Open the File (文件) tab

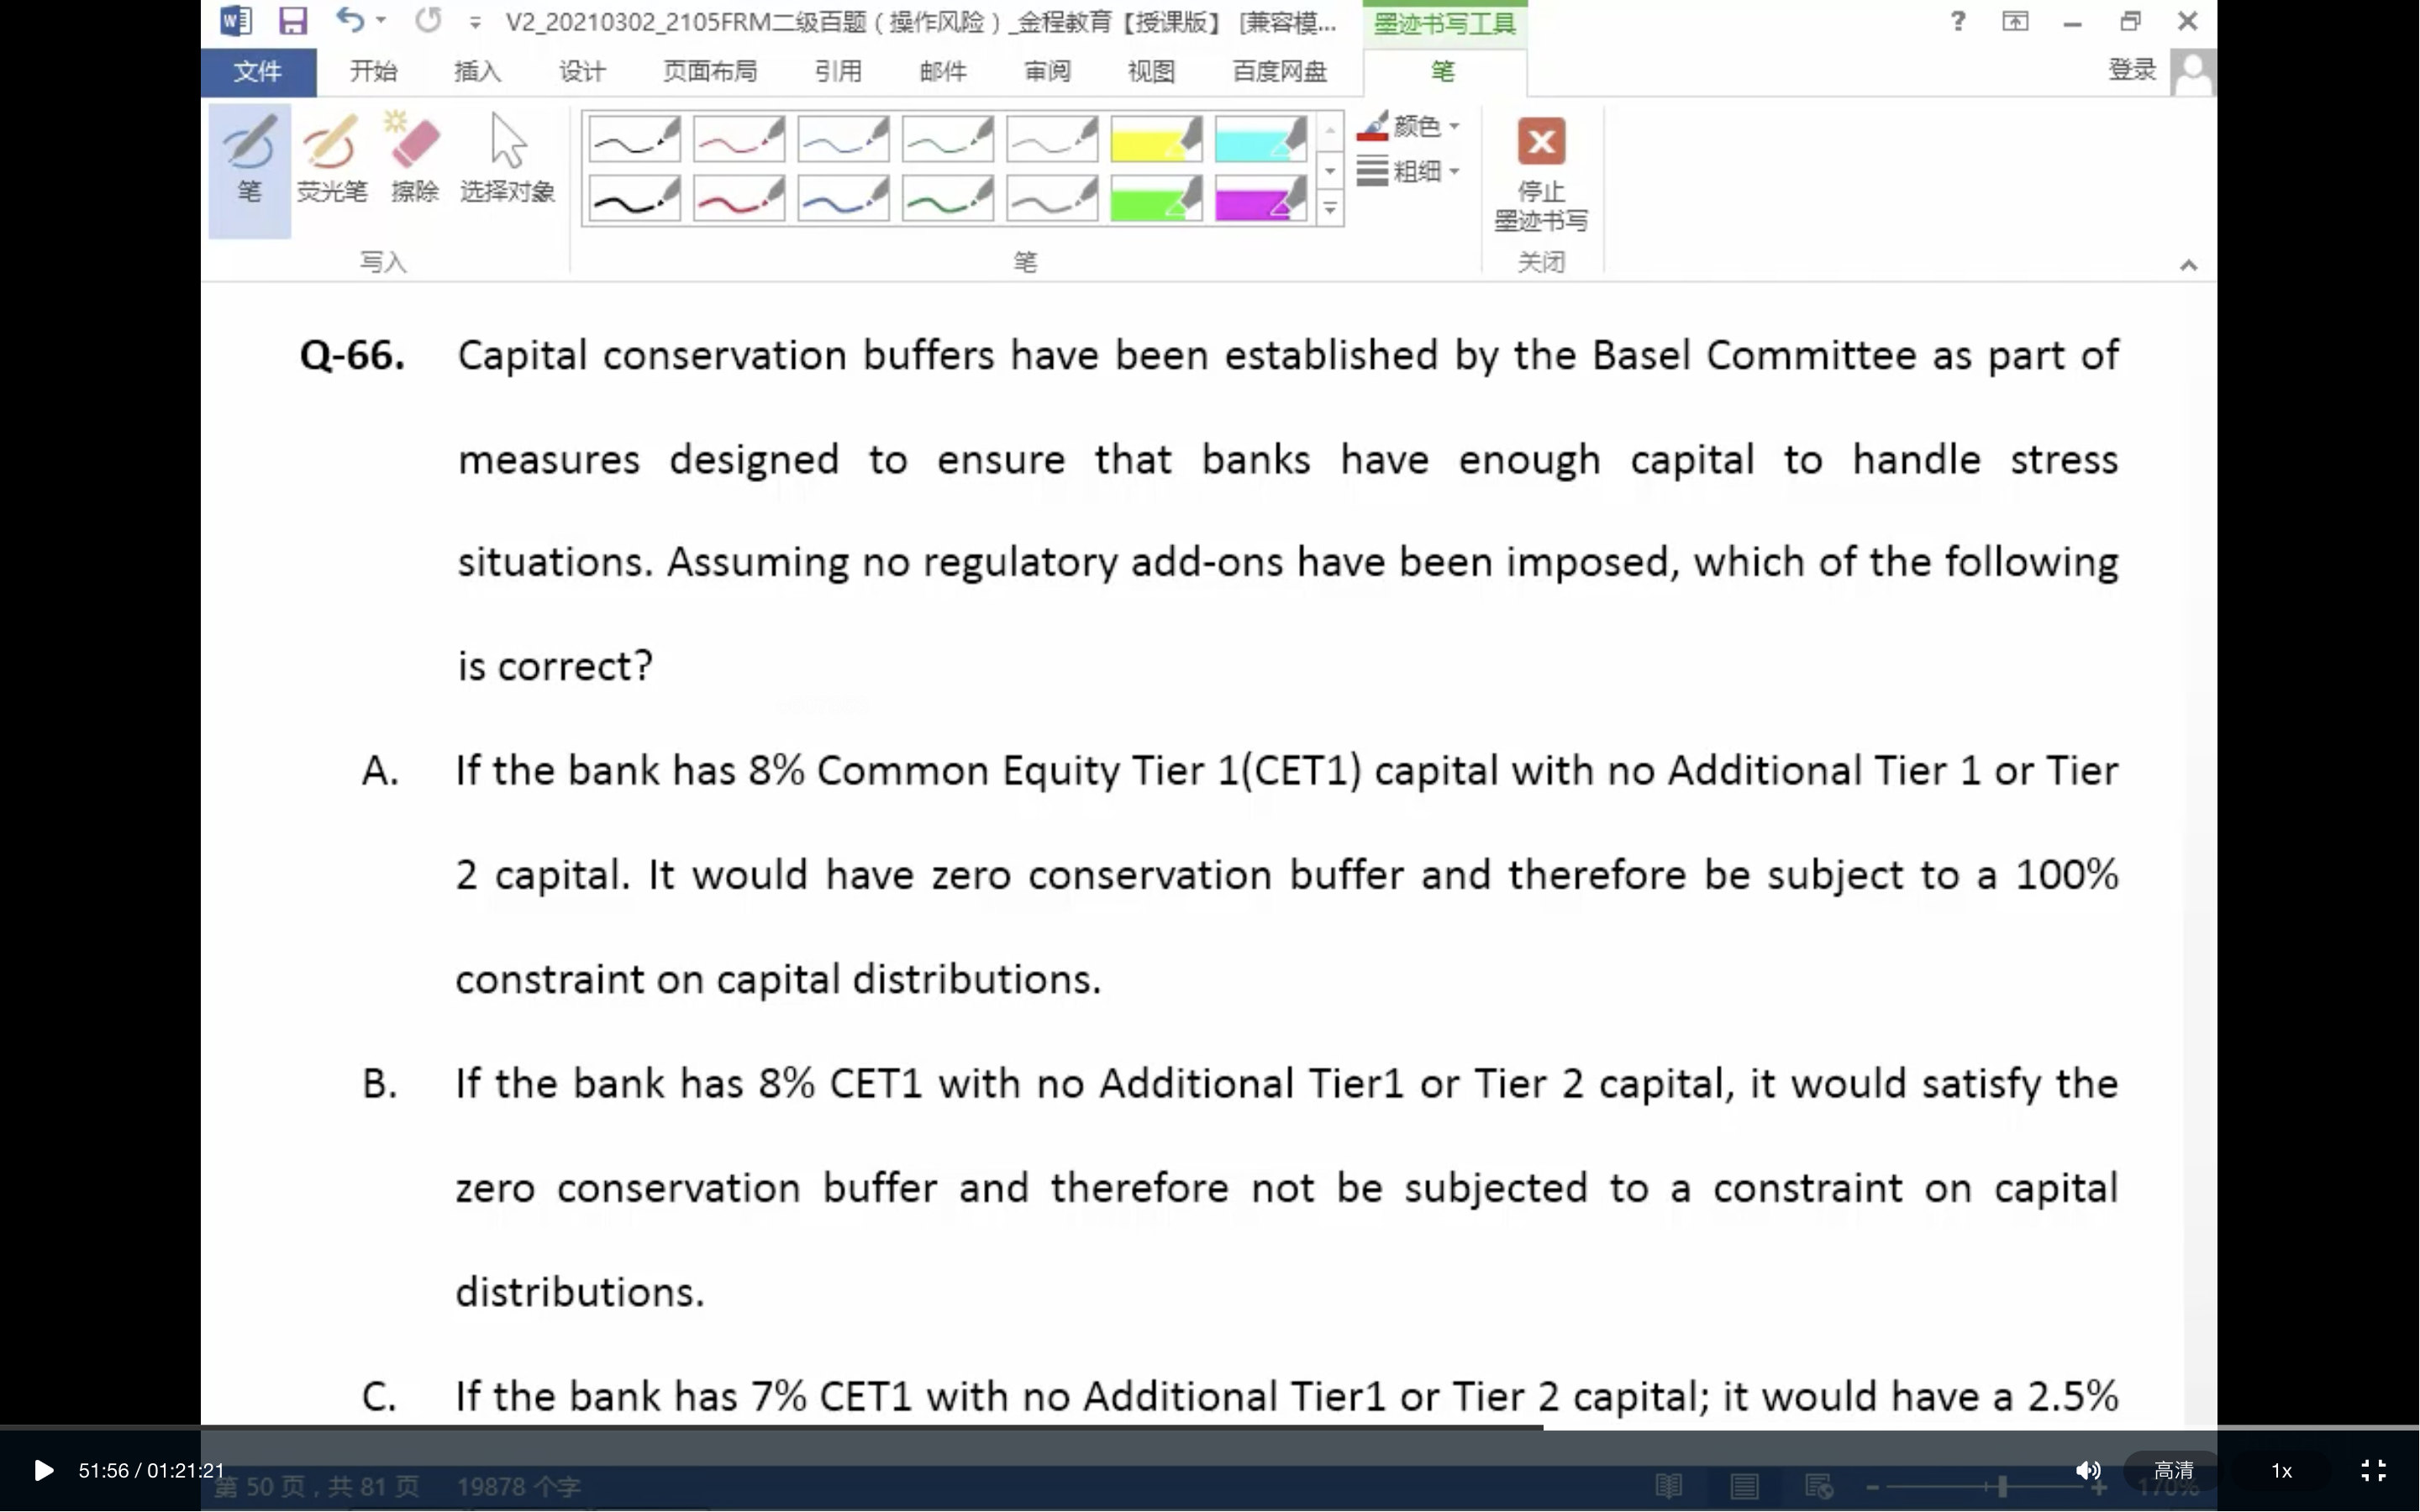coord(258,72)
